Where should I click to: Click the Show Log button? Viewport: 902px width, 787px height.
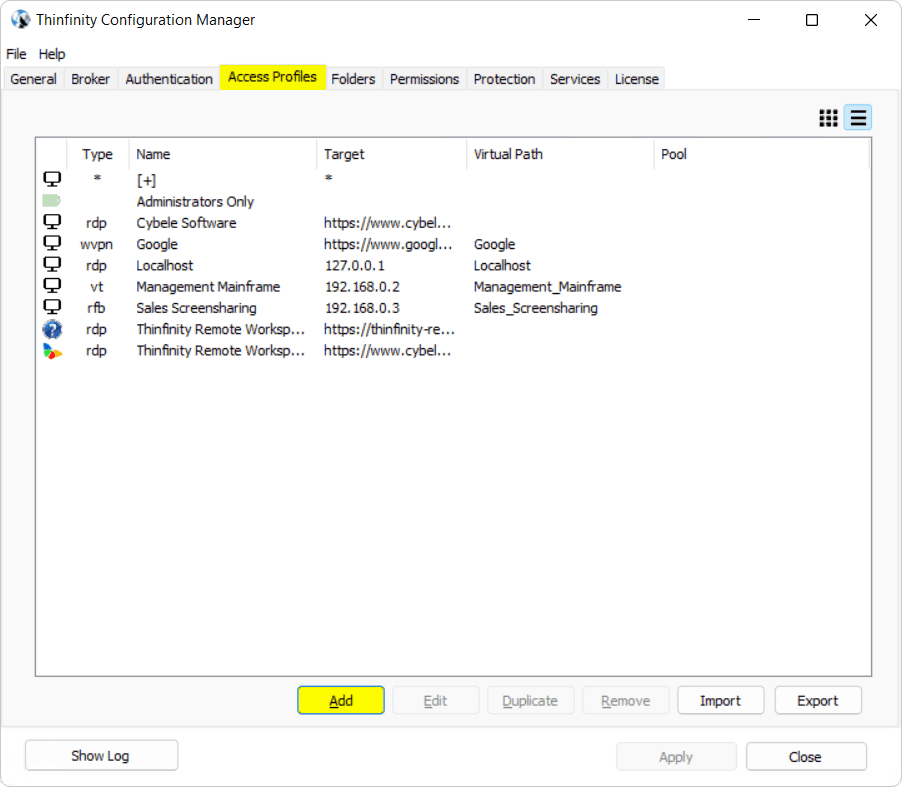(x=101, y=755)
